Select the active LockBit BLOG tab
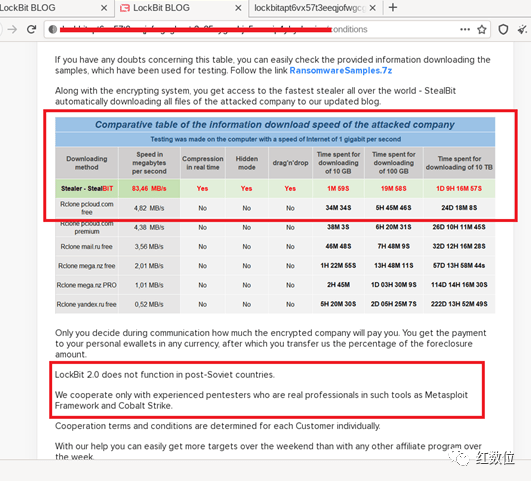This screenshot has width=531, height=481. [x=181, y=8]
